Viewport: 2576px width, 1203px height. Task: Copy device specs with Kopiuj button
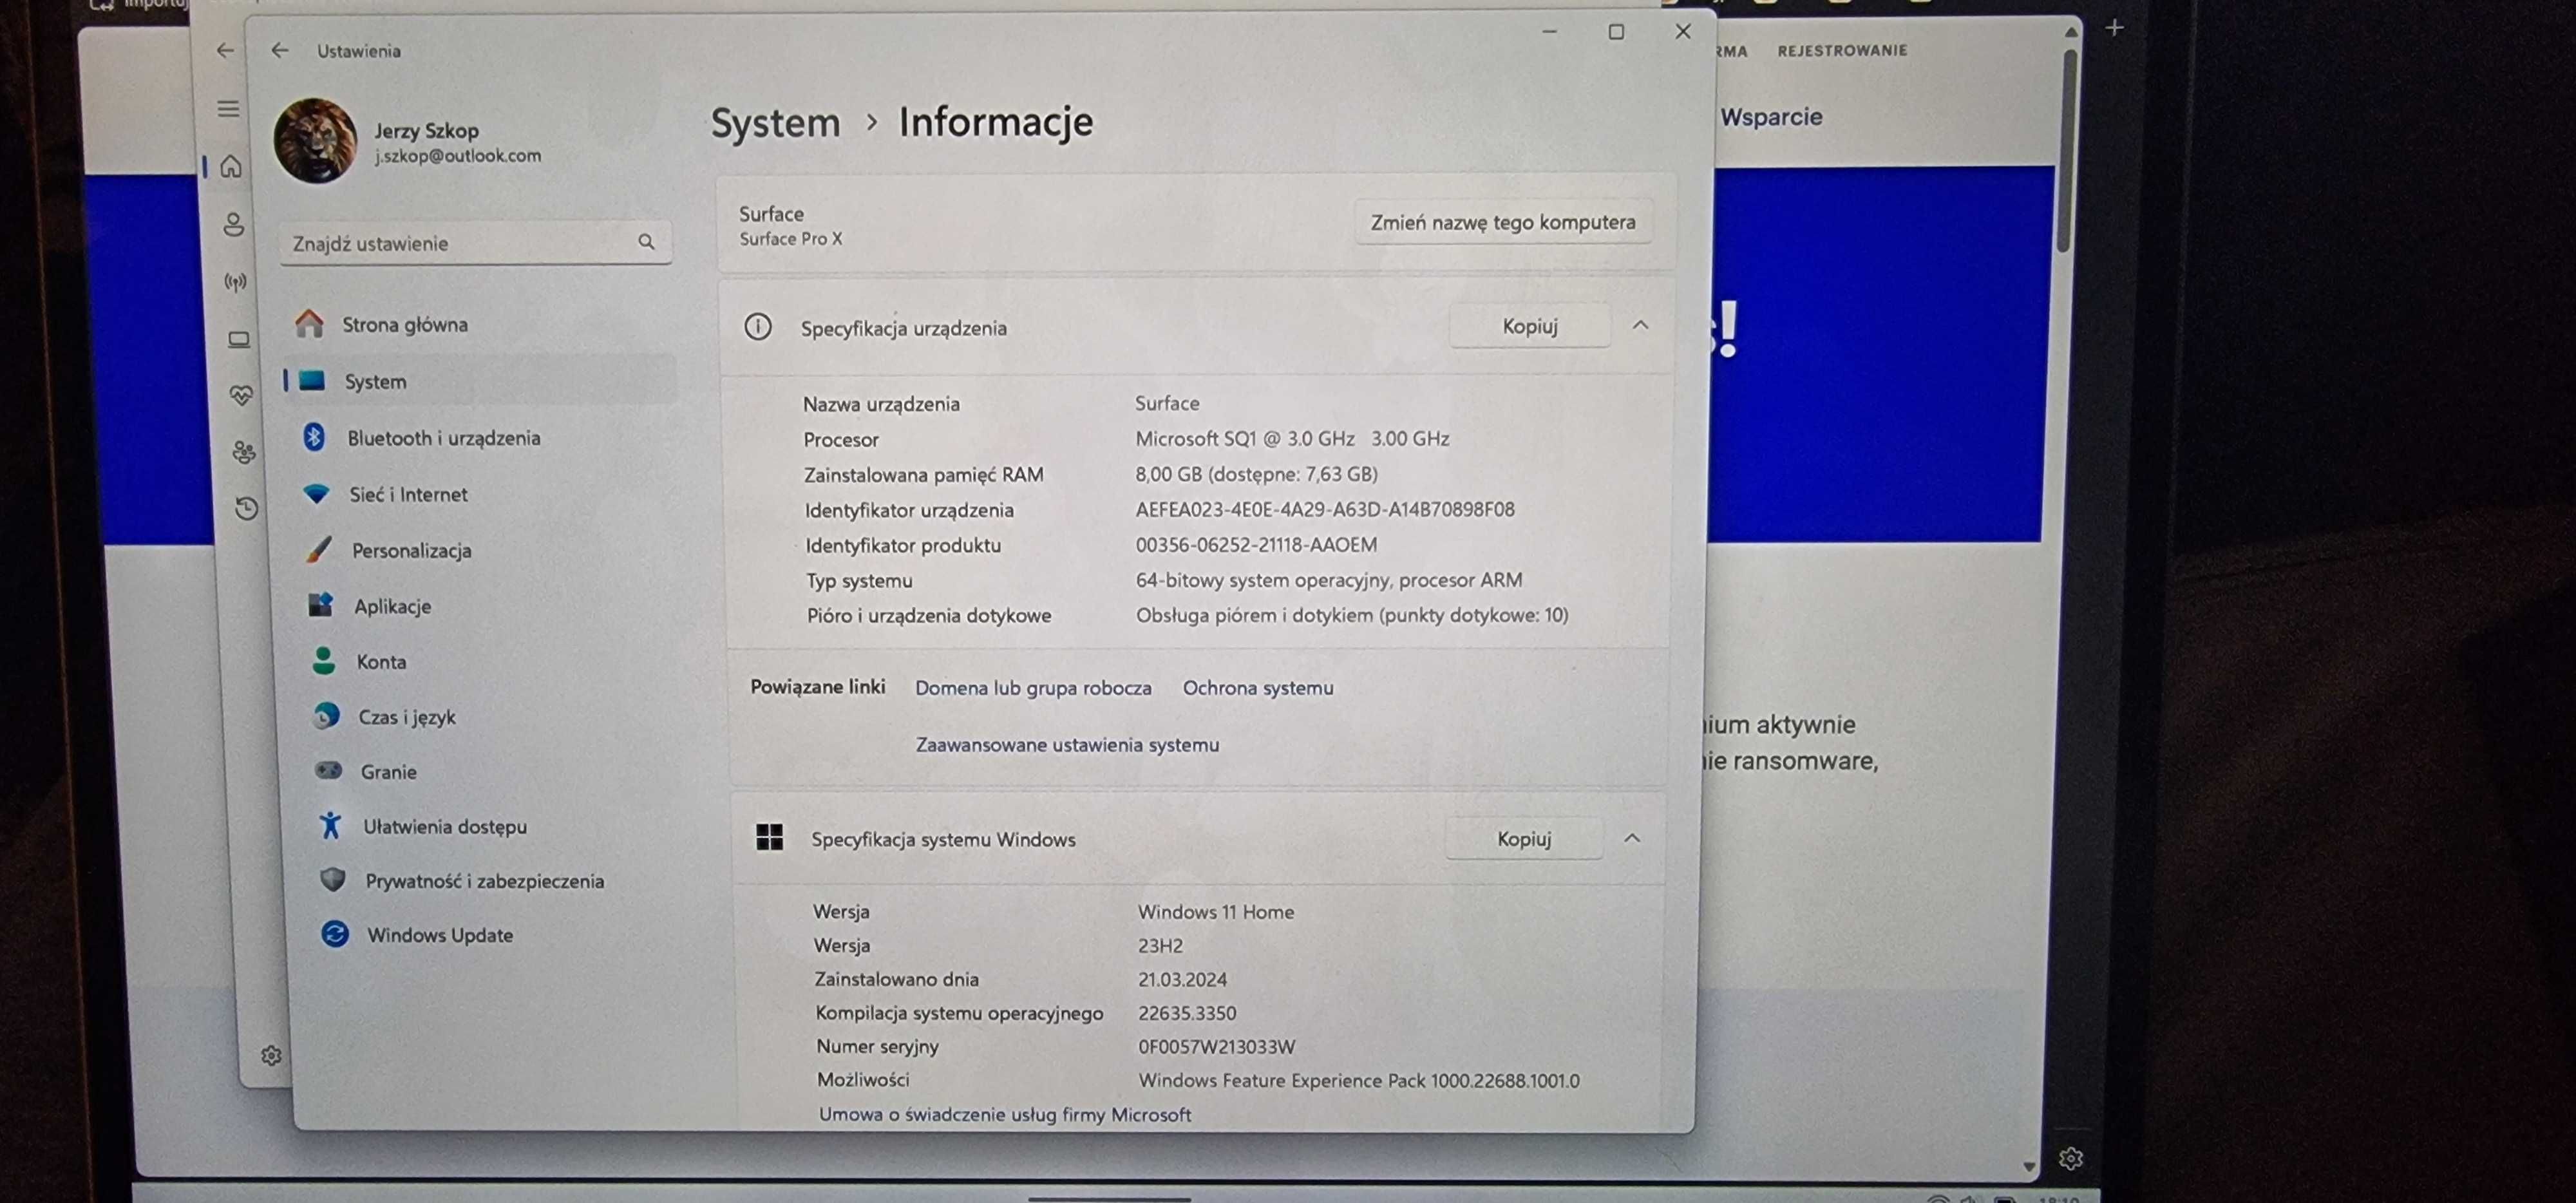point(1530,325)
